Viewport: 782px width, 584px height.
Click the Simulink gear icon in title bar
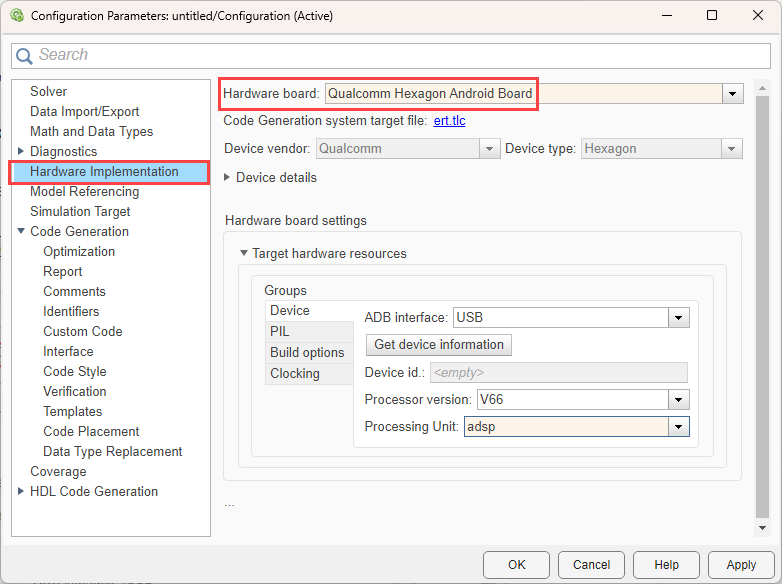tap(15, 16)
